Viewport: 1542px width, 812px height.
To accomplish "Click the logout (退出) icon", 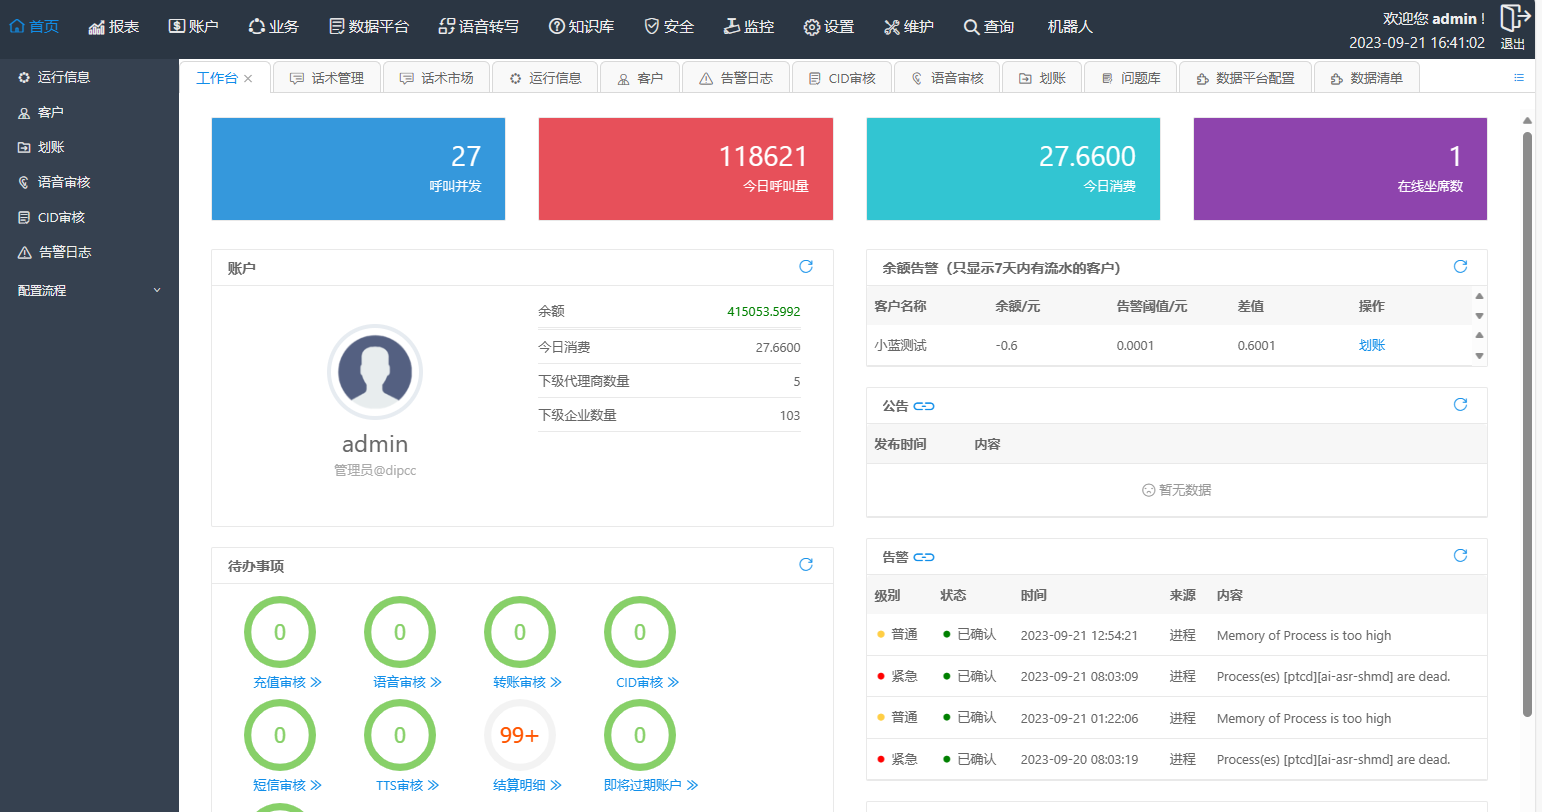I will (1514, 18).
